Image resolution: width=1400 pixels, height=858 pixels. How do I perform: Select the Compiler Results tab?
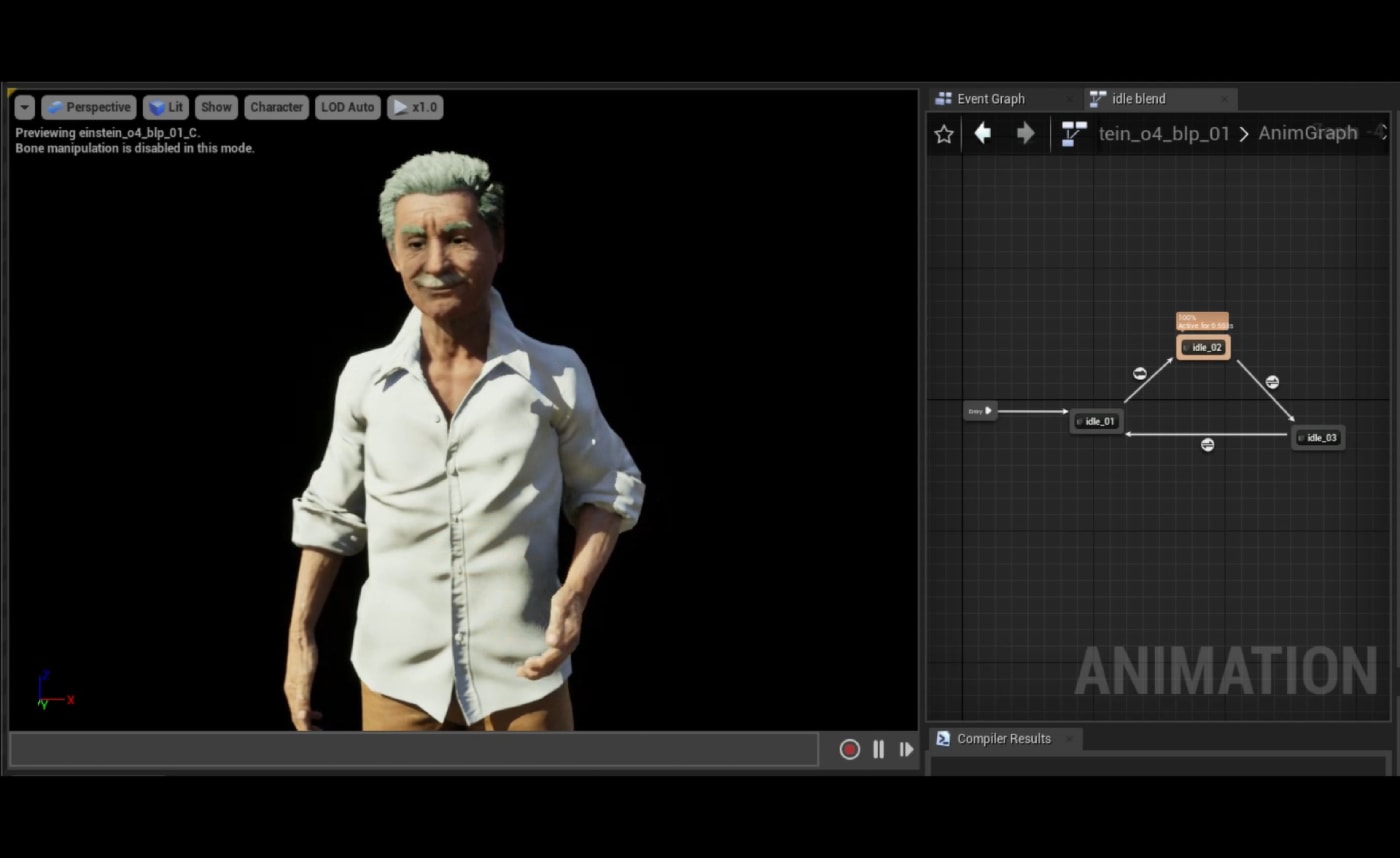[1003, 739]
